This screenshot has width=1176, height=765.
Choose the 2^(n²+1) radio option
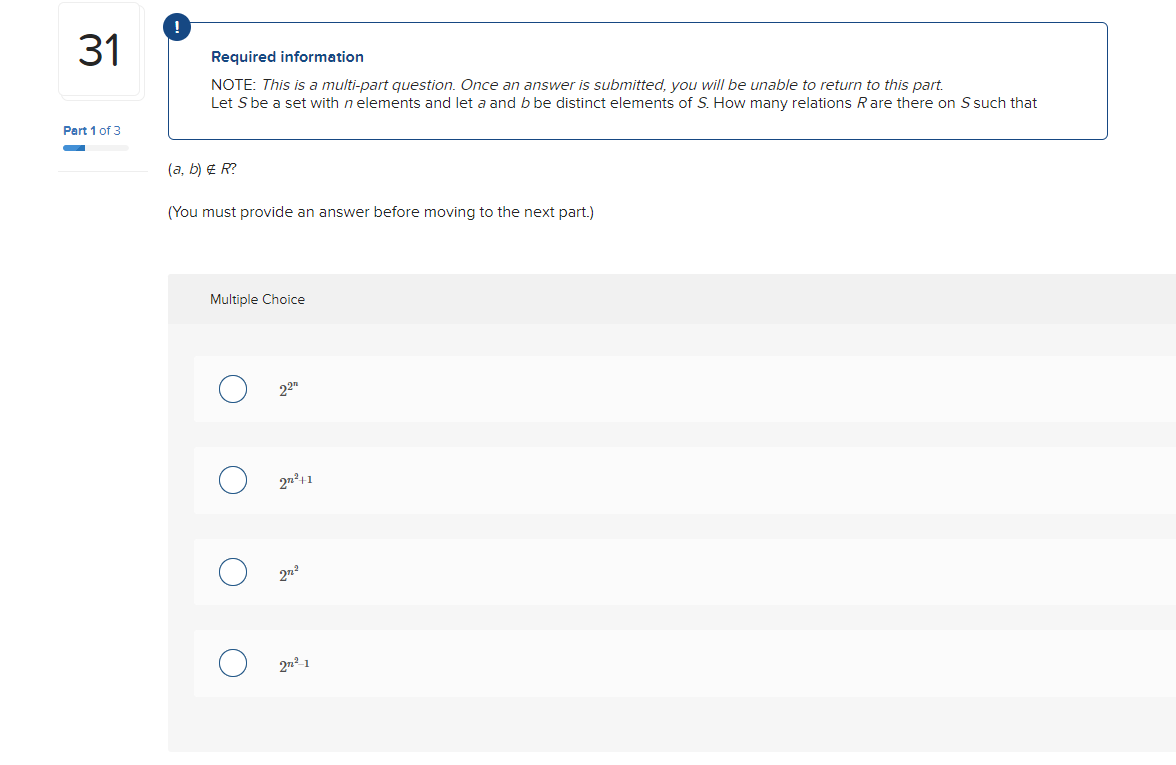pos(233,480)
